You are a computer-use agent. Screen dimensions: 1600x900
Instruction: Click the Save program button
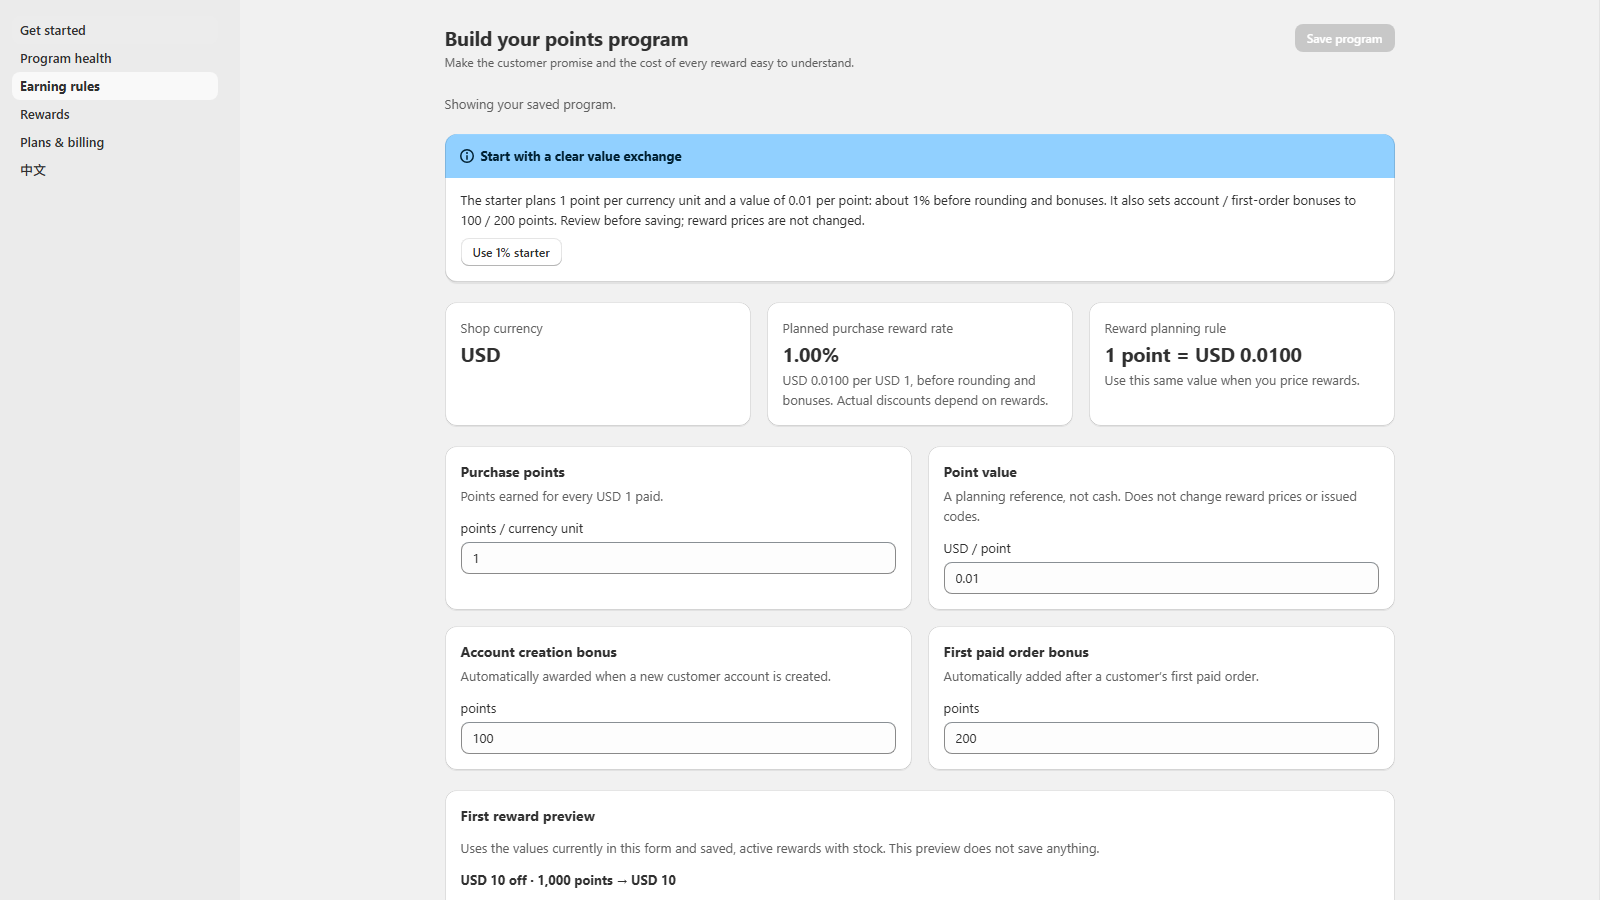[1344, 38]
